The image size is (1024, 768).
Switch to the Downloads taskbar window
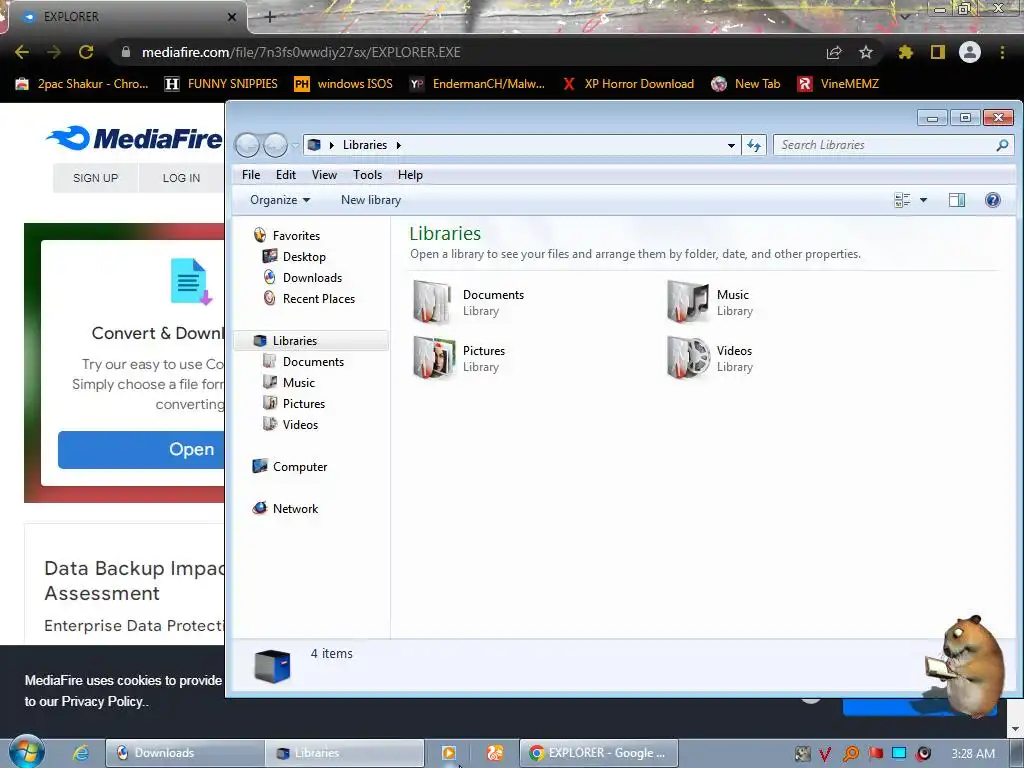pos(185,753)
